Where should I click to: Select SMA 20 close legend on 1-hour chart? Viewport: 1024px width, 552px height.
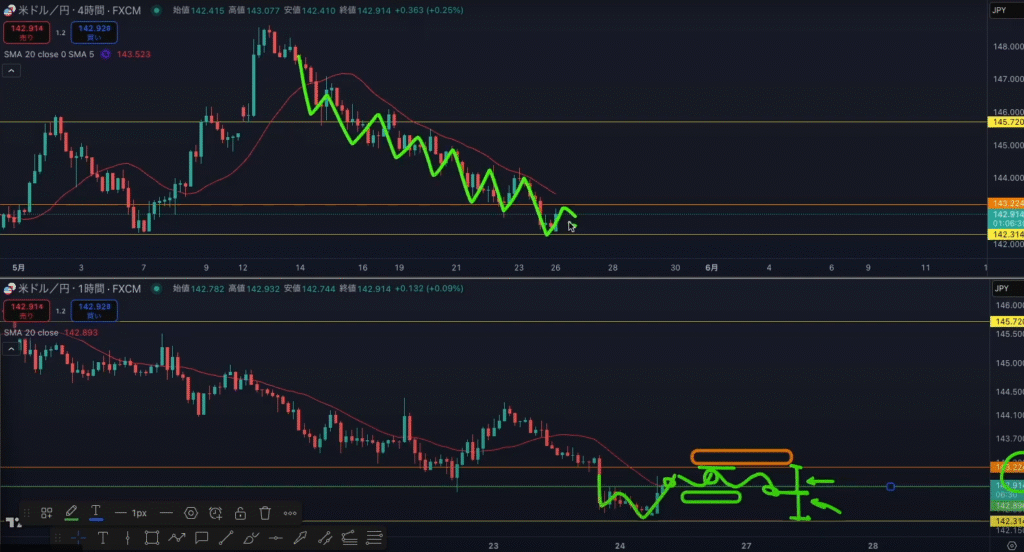click(31, 333)
